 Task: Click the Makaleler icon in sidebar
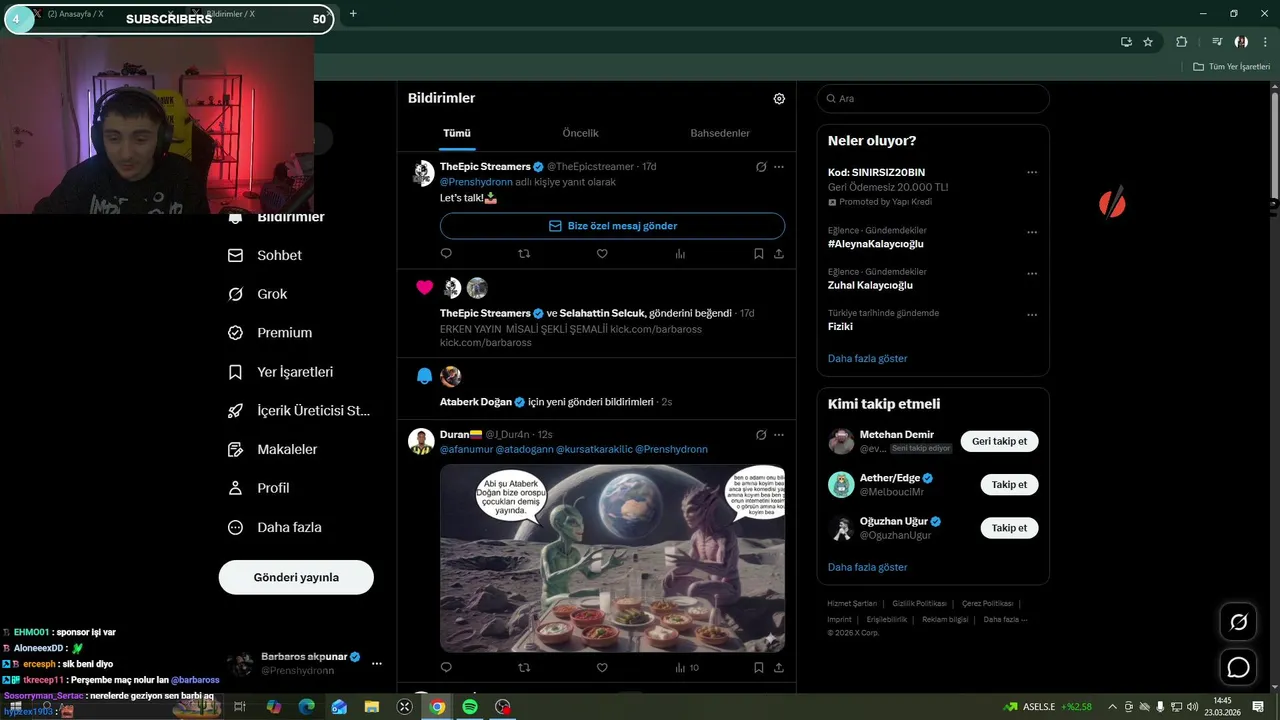(x=236, y=450)
